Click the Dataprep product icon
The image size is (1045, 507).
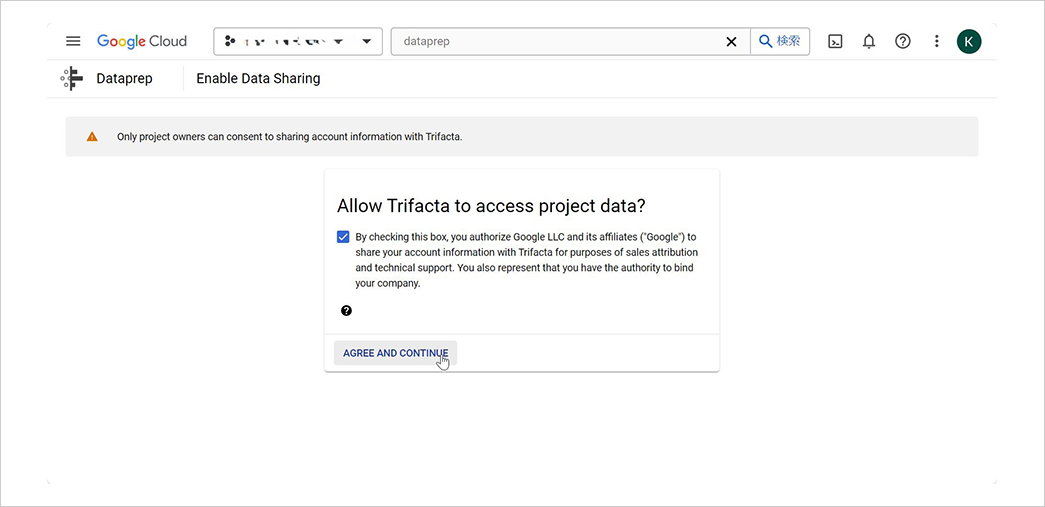coord(72,79)
